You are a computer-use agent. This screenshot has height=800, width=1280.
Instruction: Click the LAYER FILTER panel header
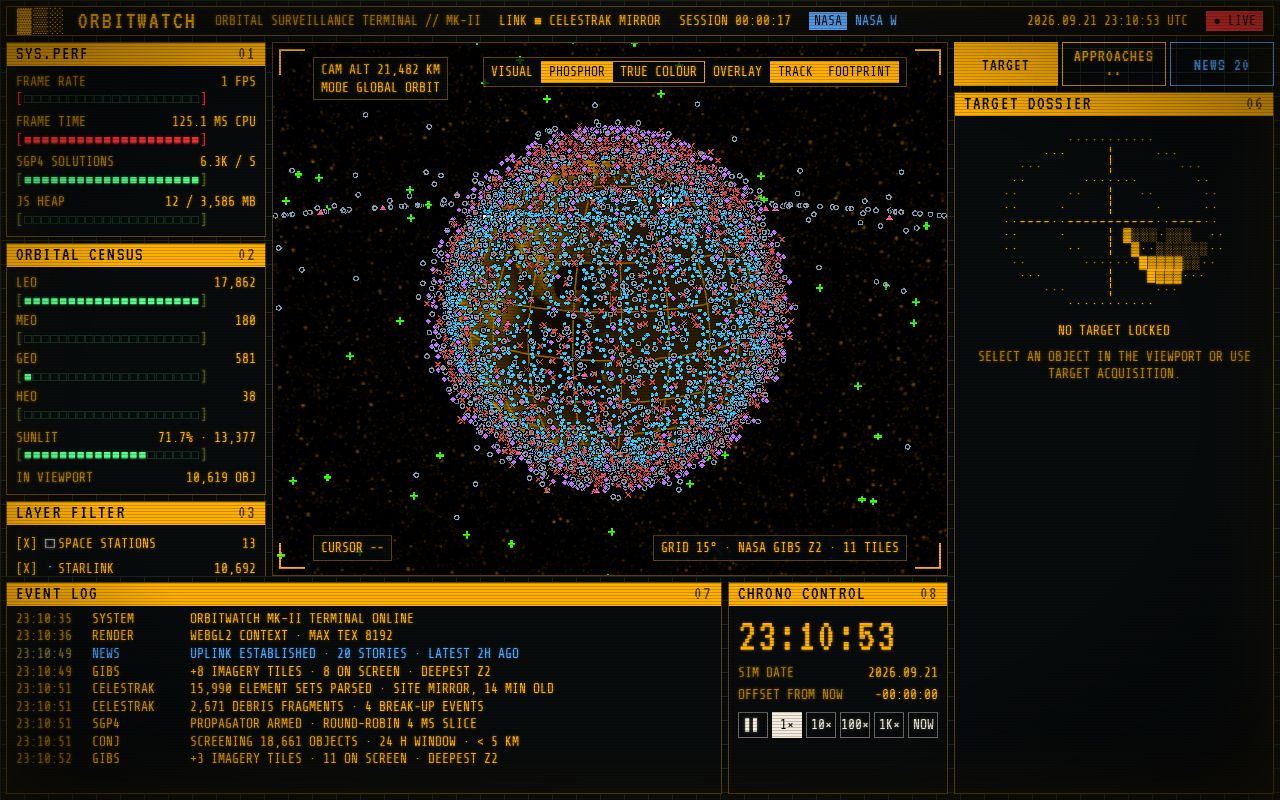[136, 513]
